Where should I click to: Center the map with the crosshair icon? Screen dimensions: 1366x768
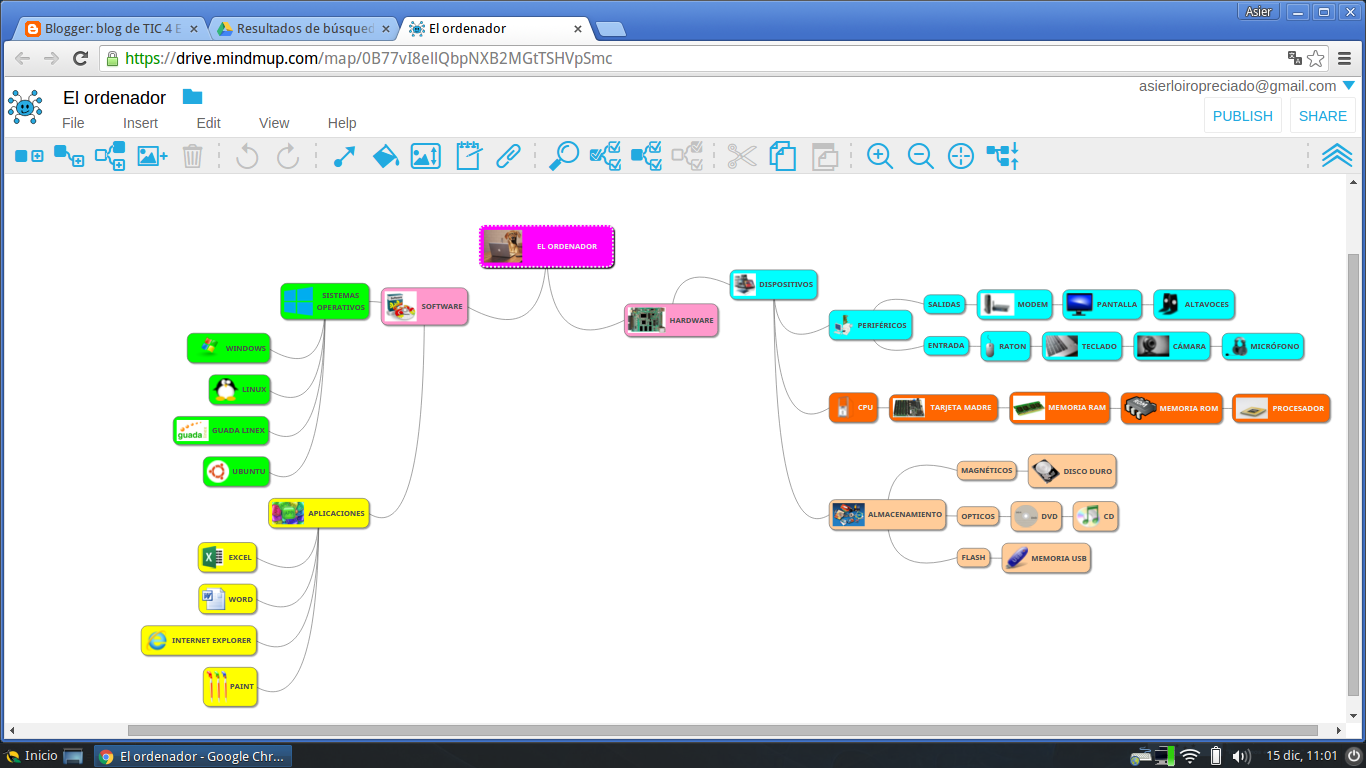960,156
